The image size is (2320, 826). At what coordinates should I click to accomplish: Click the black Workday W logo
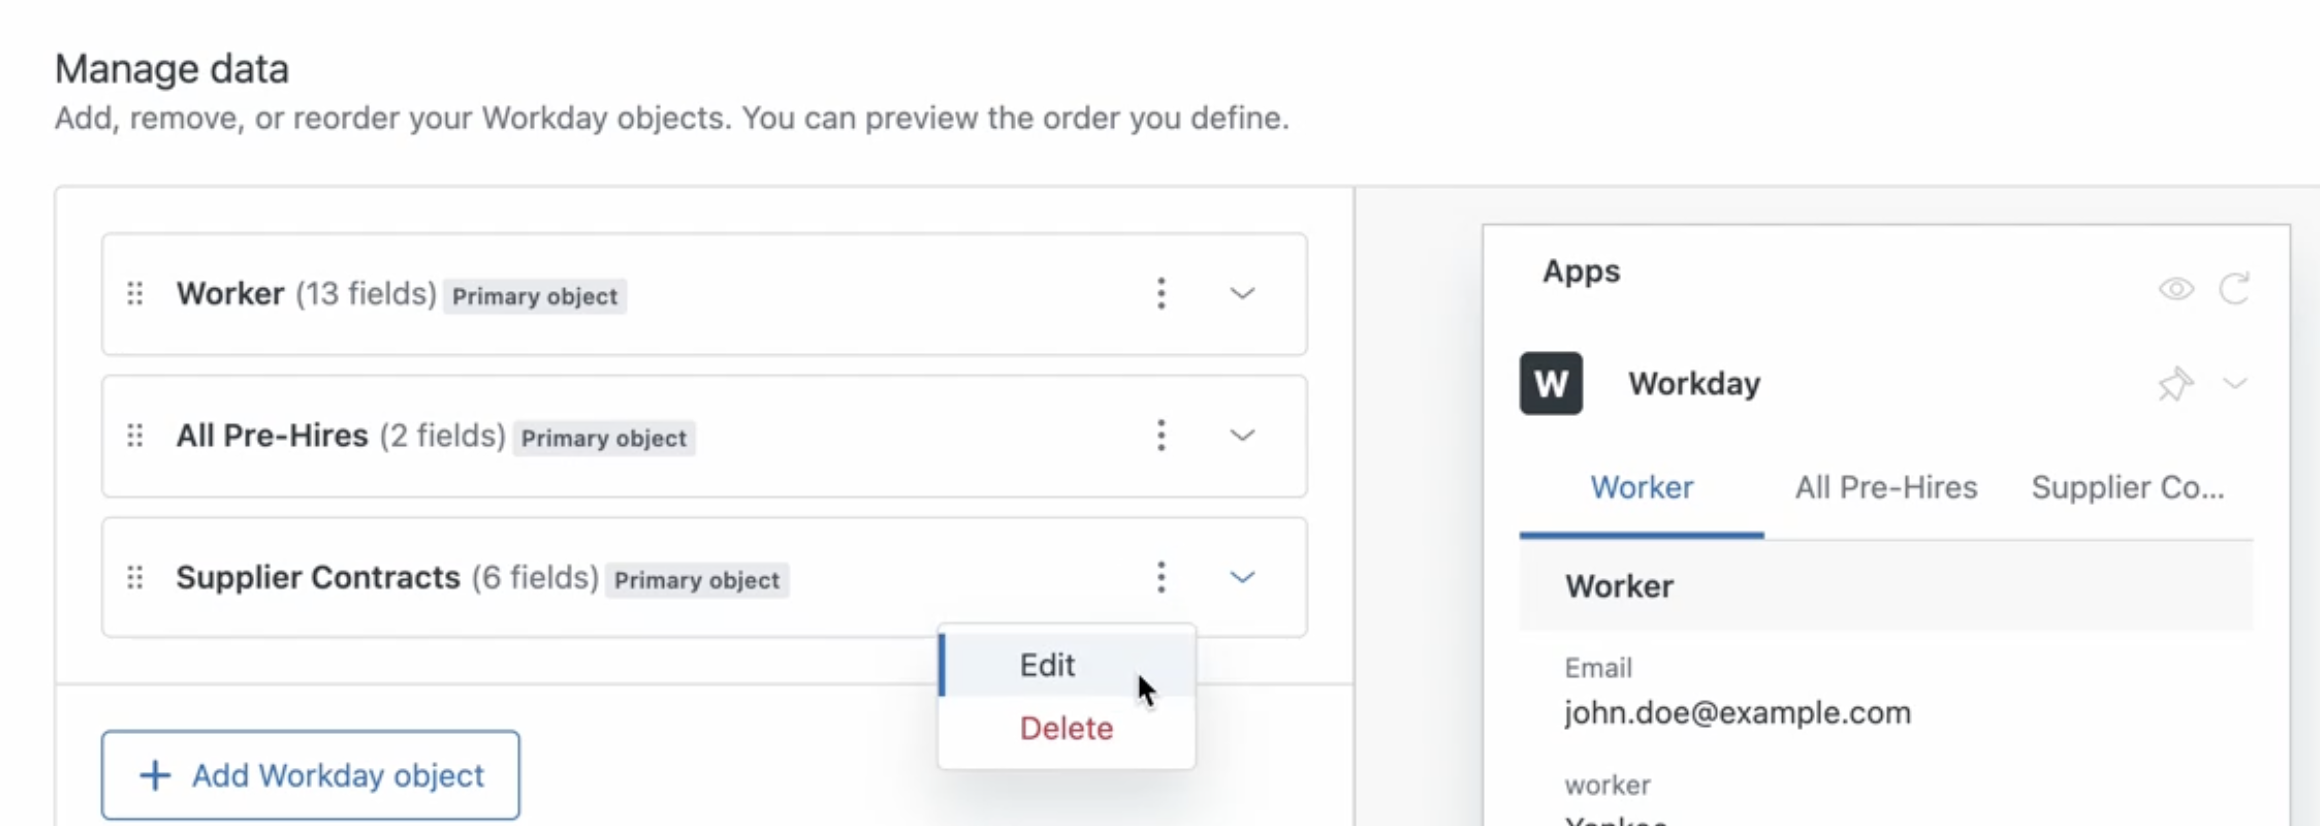coord(1551,383)
